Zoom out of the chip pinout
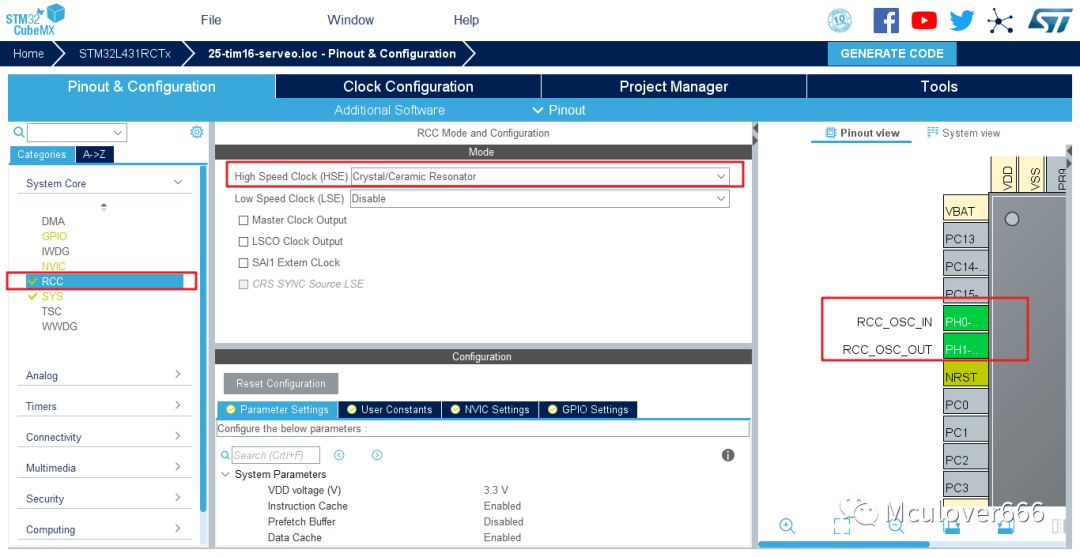Viewport: 1080px width, 557px height. 895,526
